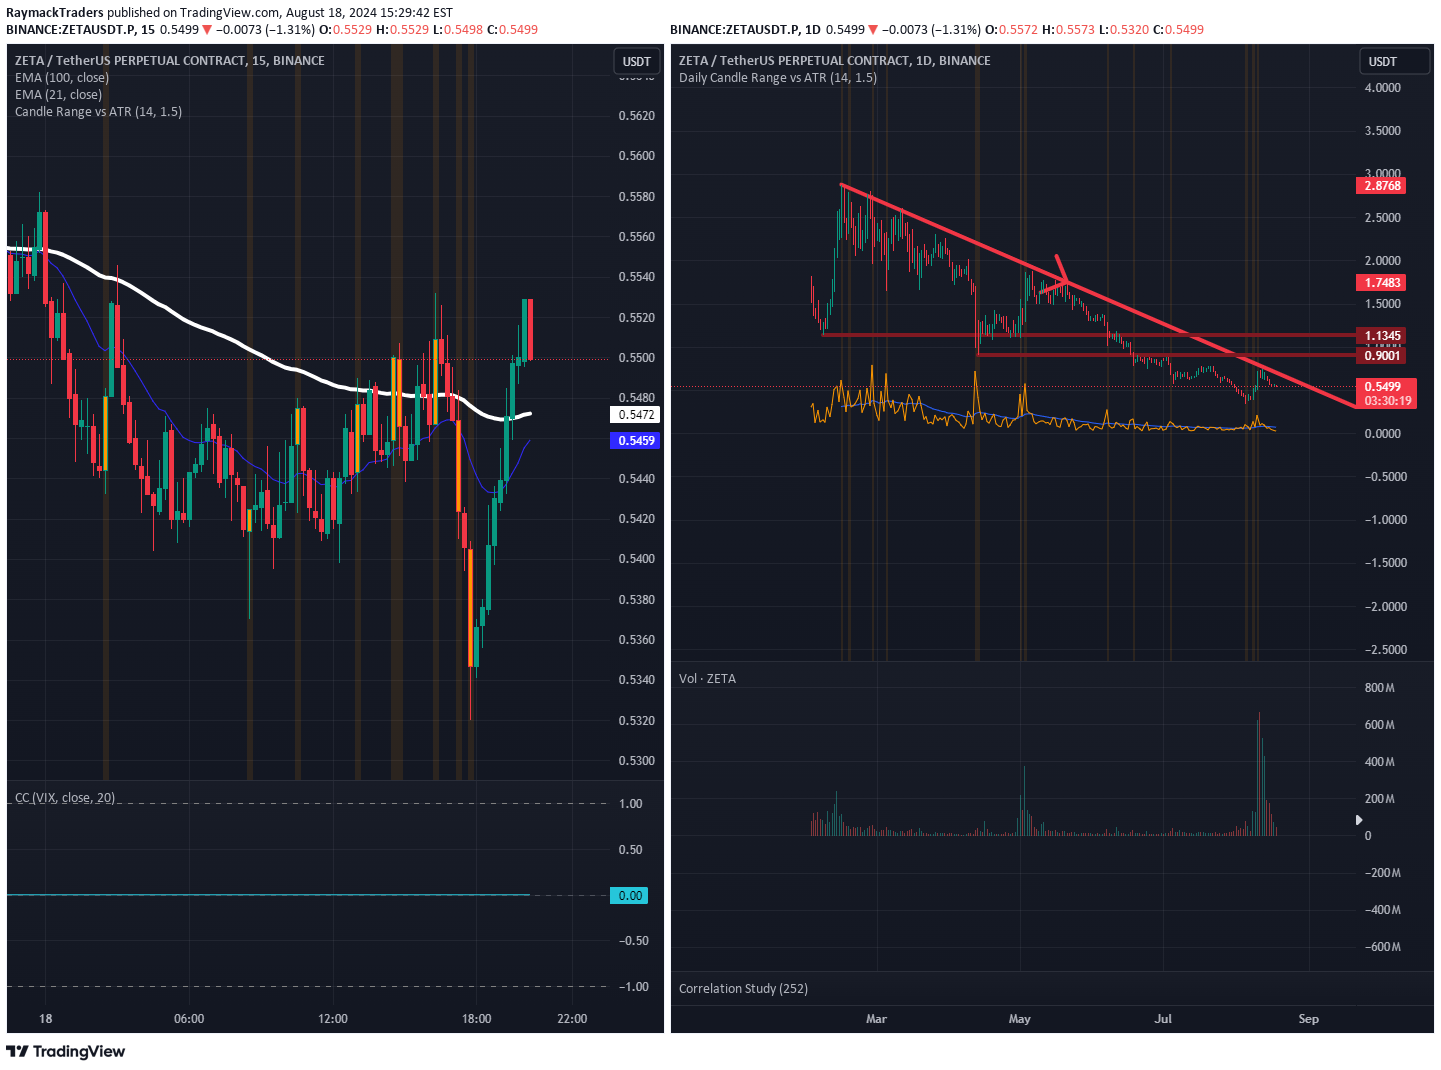Click the 800M volume scale label

1380,688
